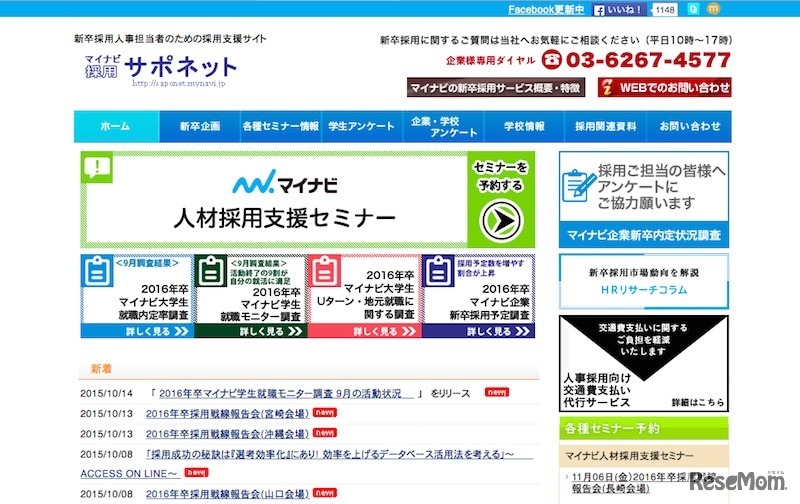This screenshot has height=504, width=800.
Task: Click the Twitter bird icon
Action: [693, 9]
